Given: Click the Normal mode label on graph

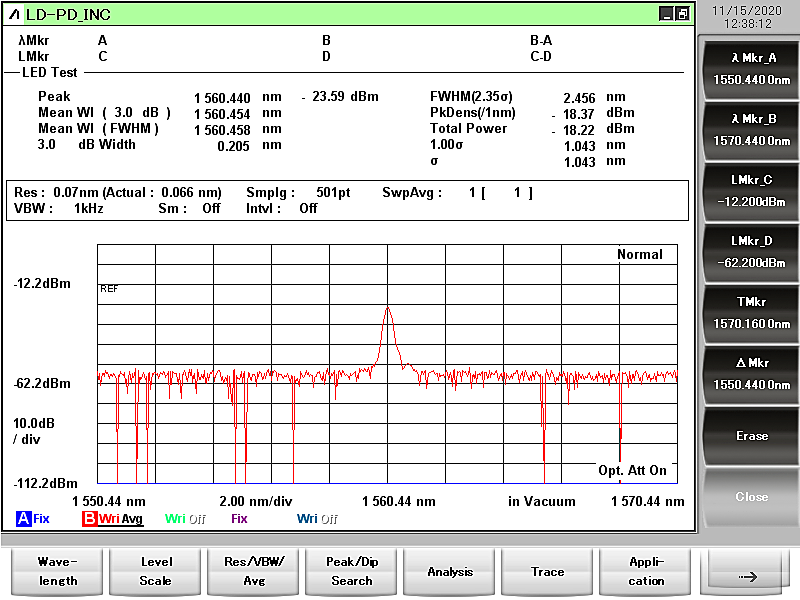Looking at the screenshot, I should click(640, 254).
